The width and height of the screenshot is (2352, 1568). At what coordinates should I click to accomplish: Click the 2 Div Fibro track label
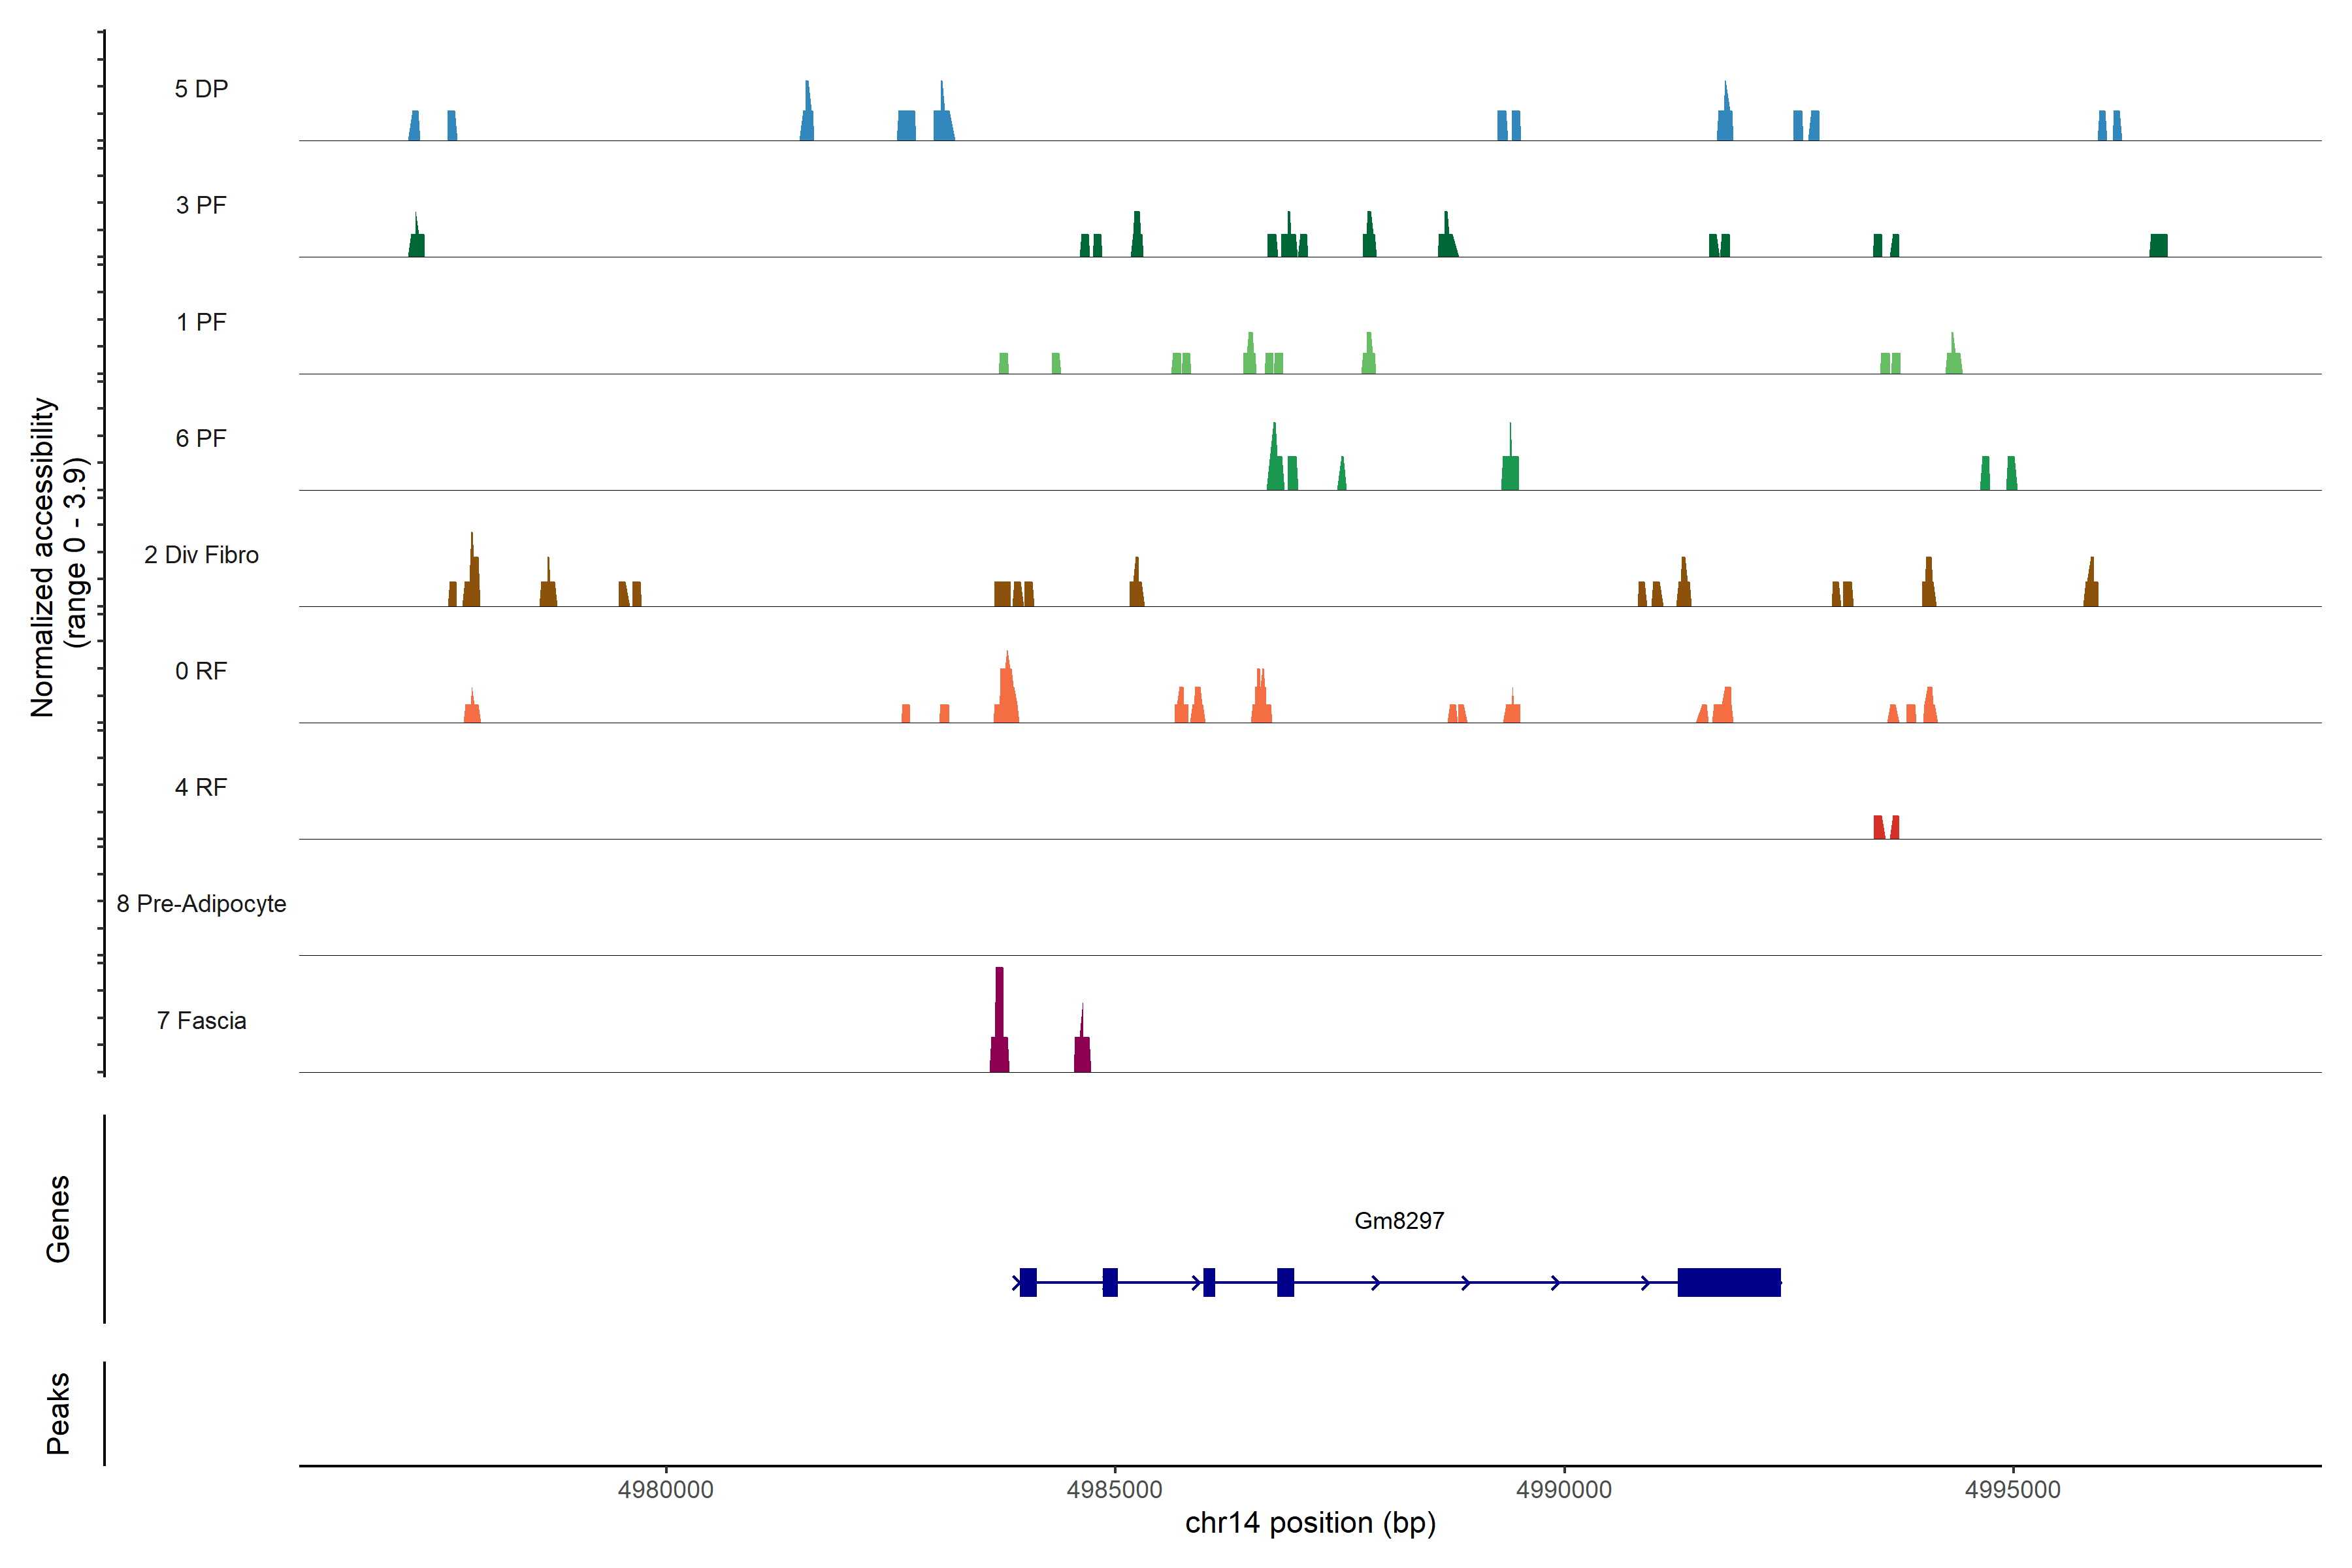point(201,555)
